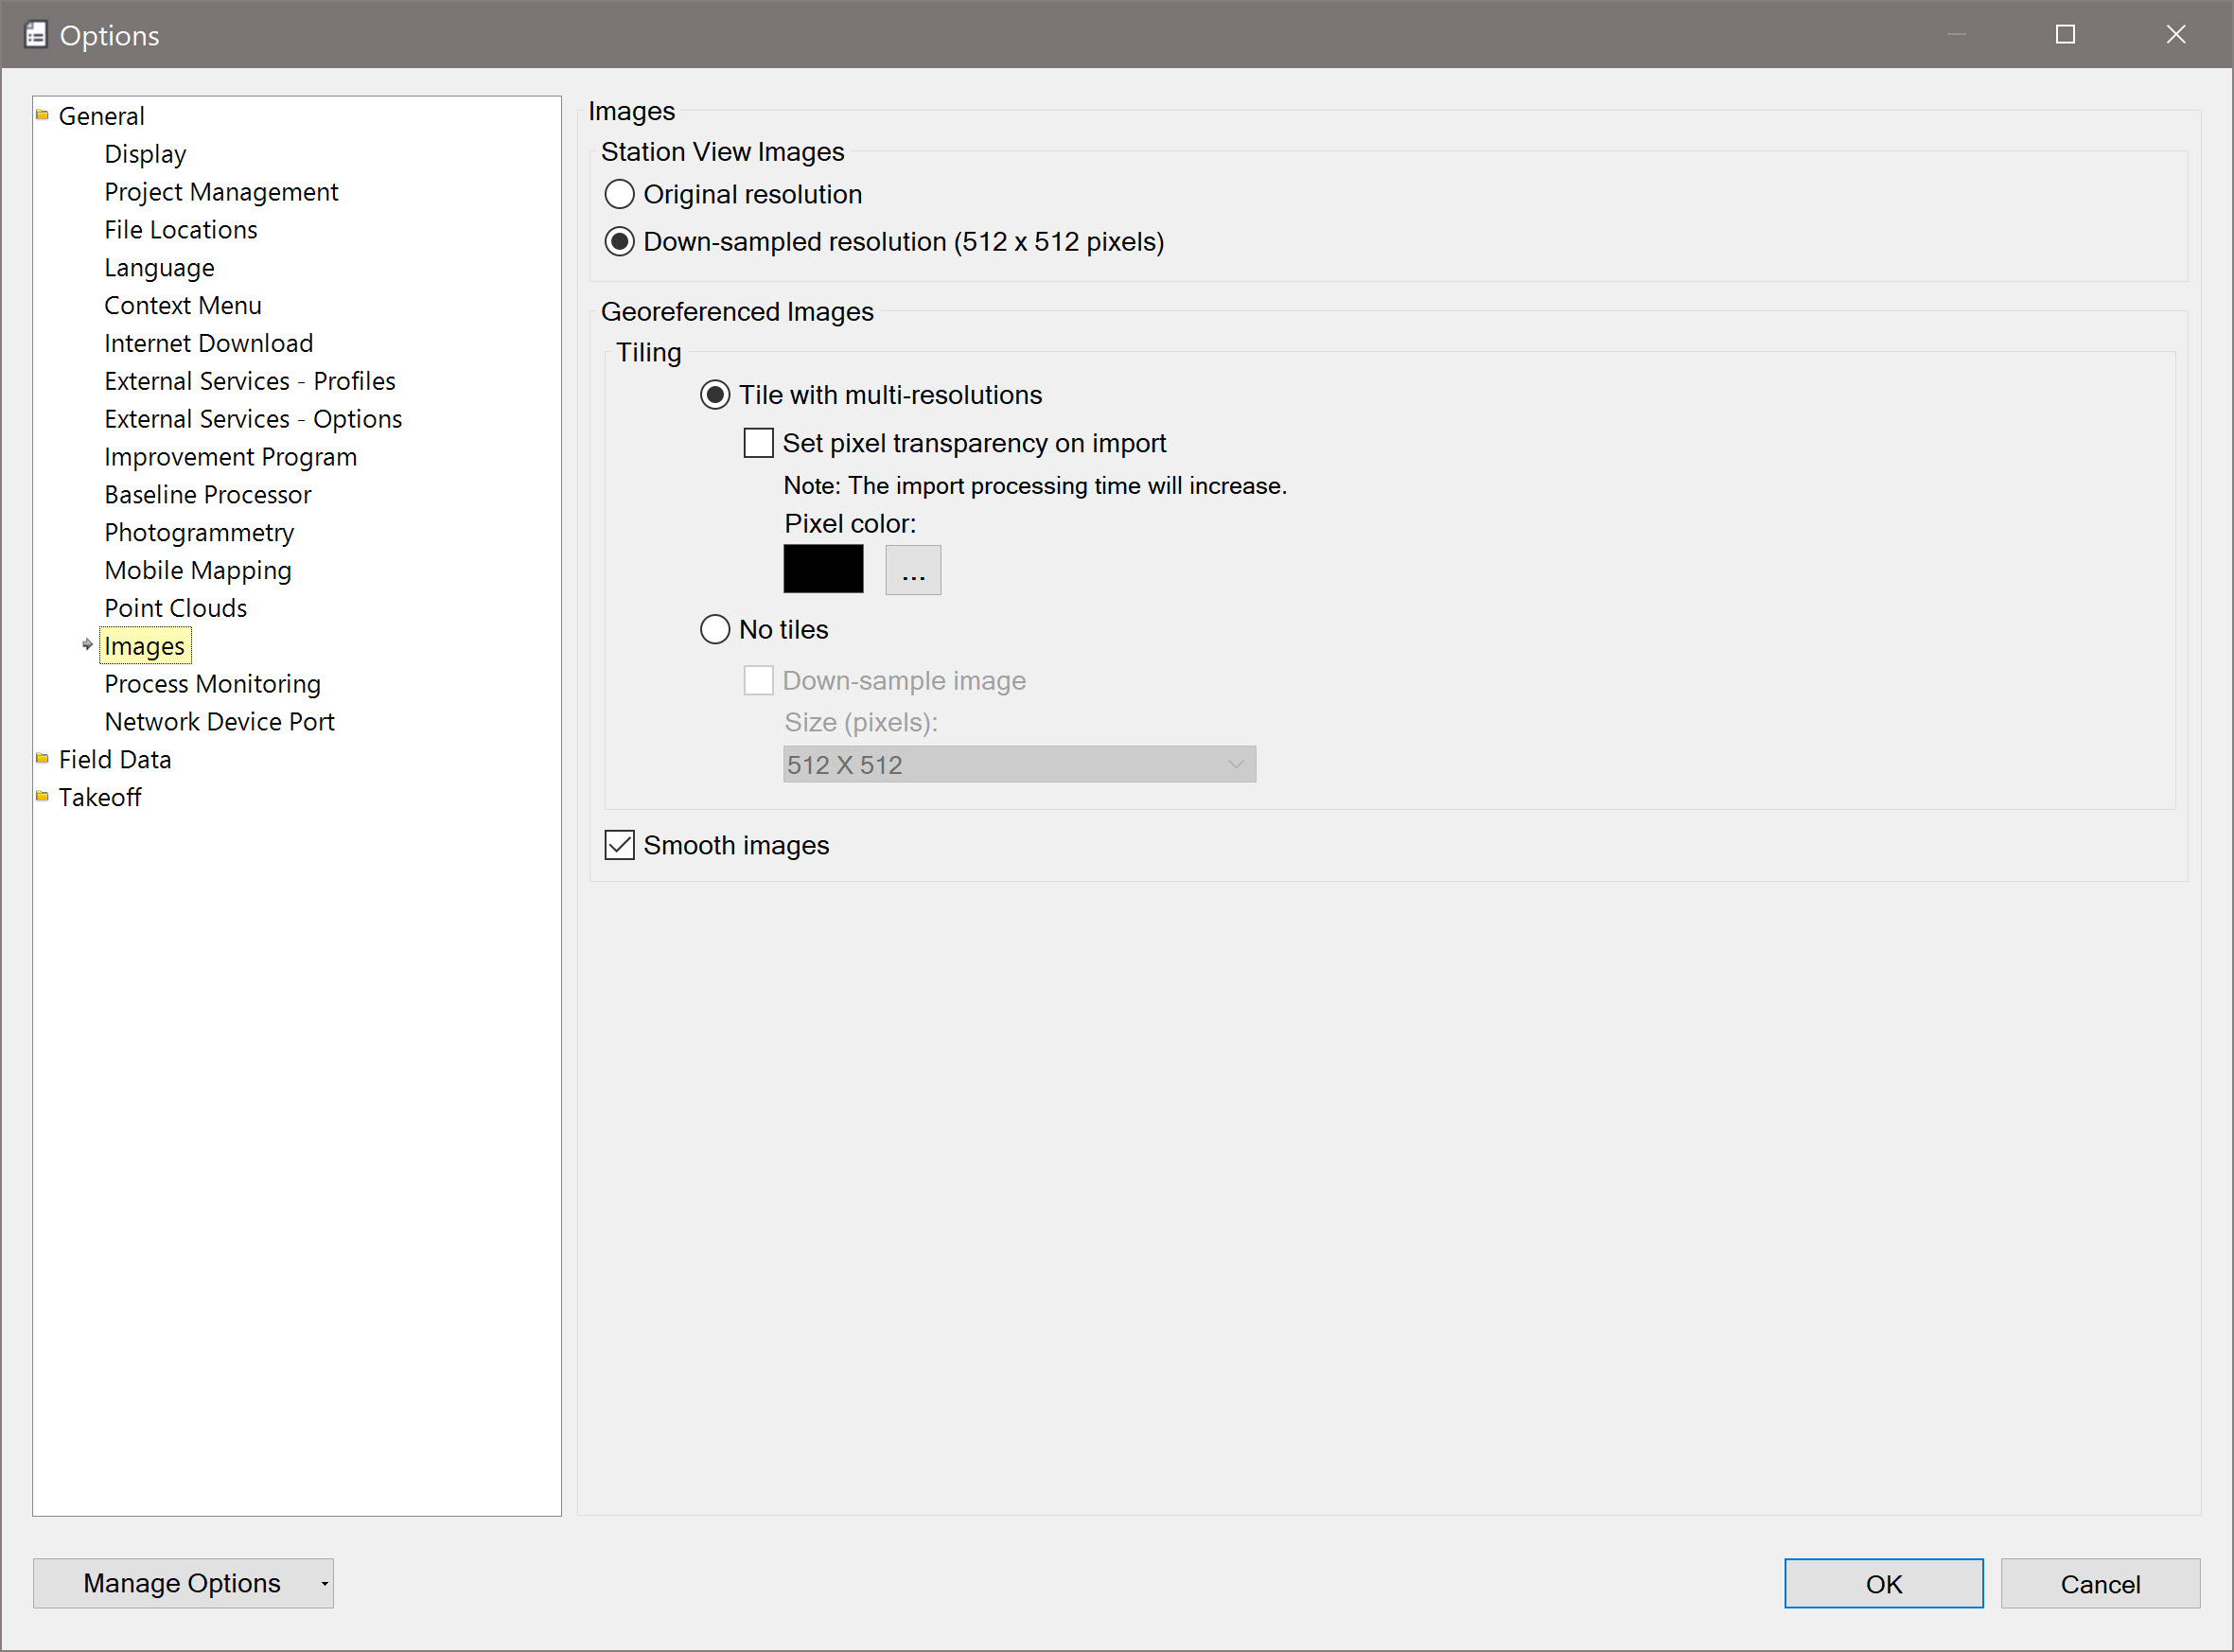Screen dimensions: 2234x1652
Task: Click the black pixel color swatch
Action: tap(823, 569)
